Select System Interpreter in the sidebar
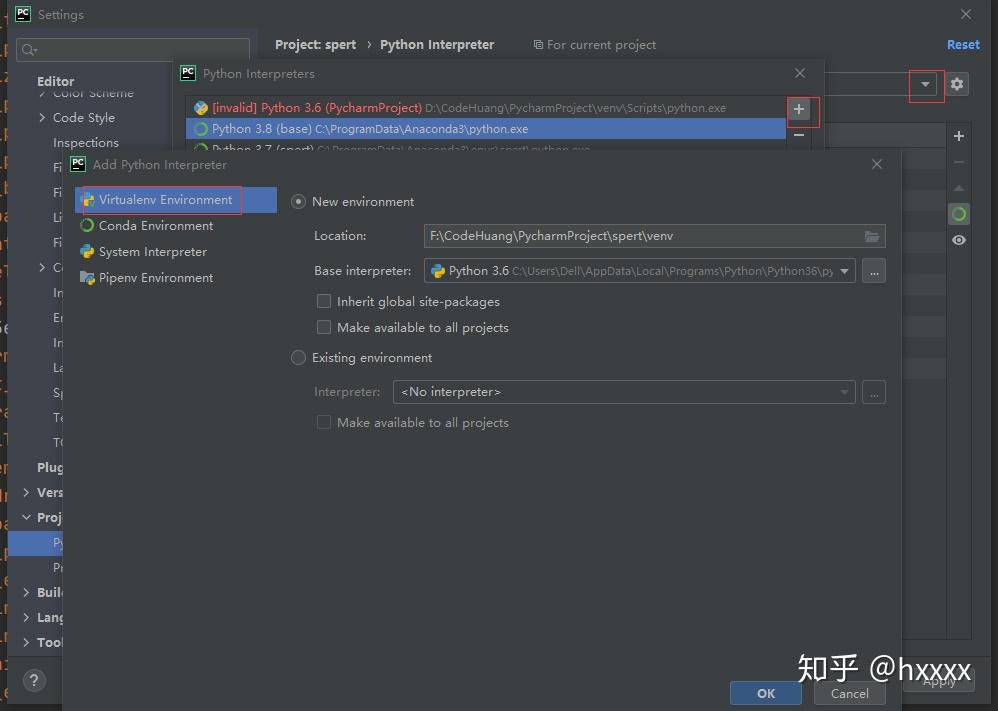 151,251
